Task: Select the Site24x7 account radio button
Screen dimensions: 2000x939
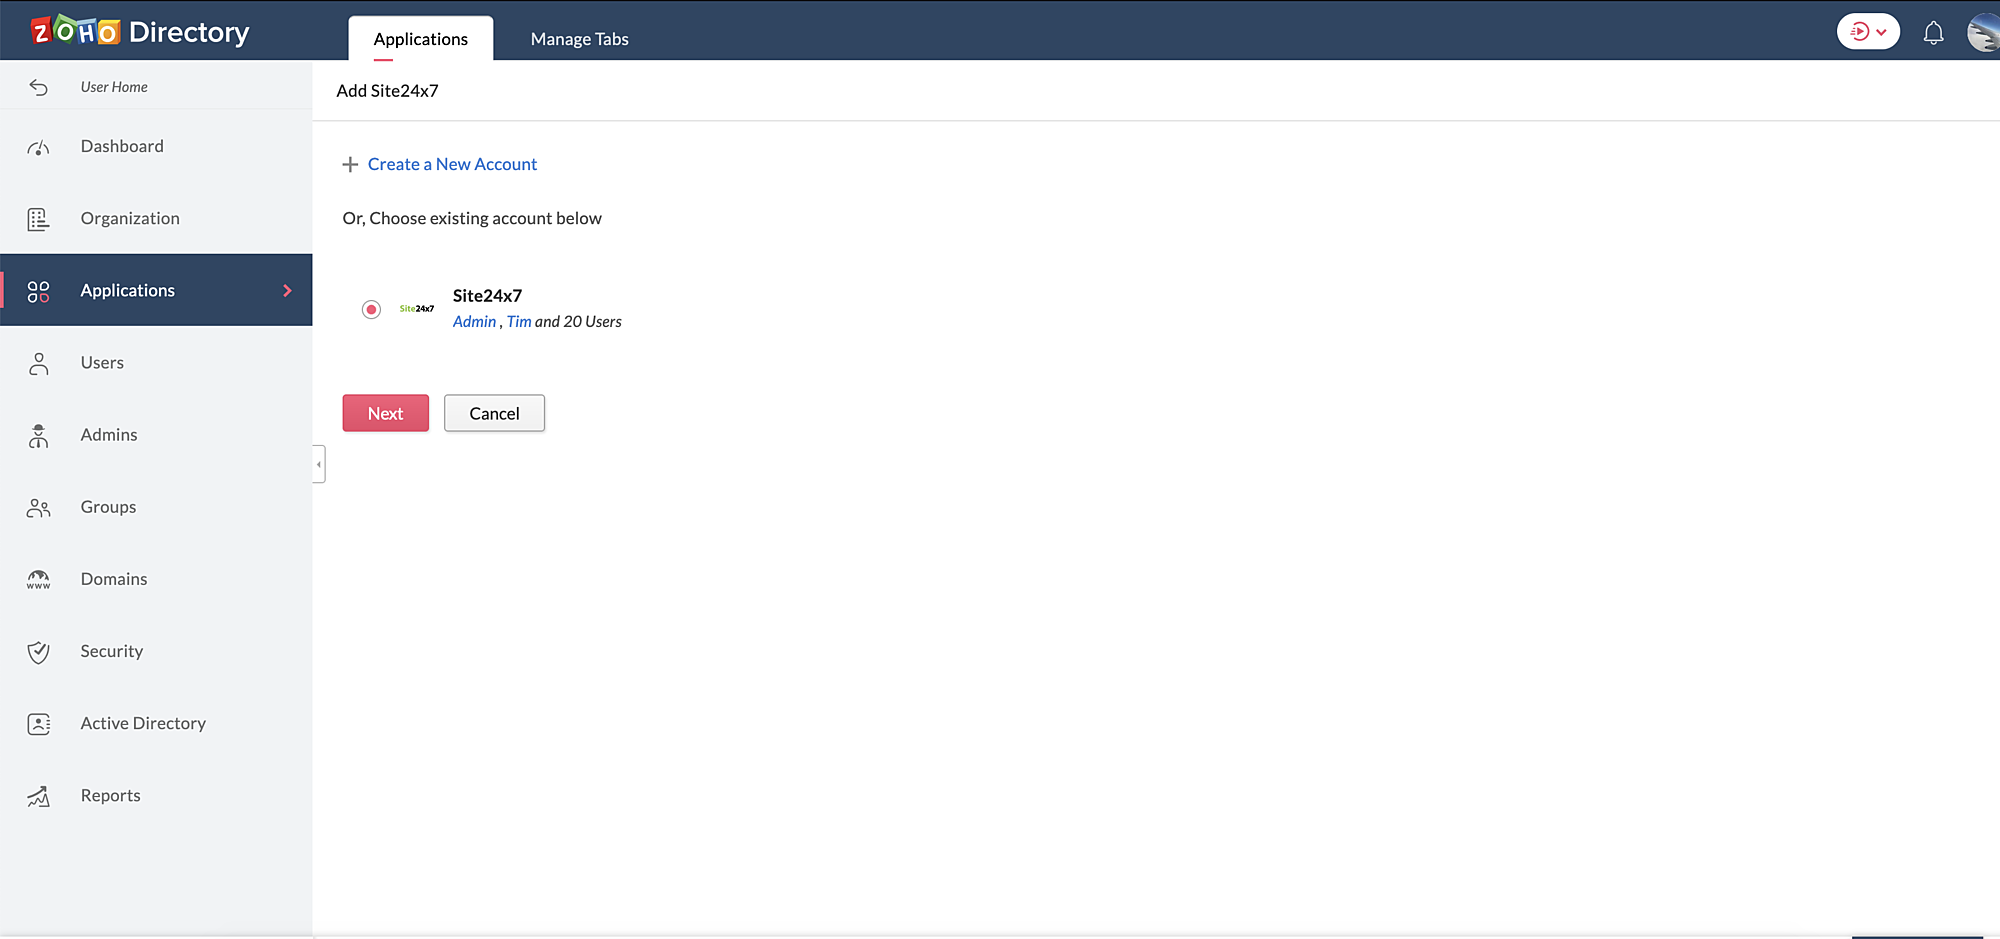Action: (x=371, y=309)
